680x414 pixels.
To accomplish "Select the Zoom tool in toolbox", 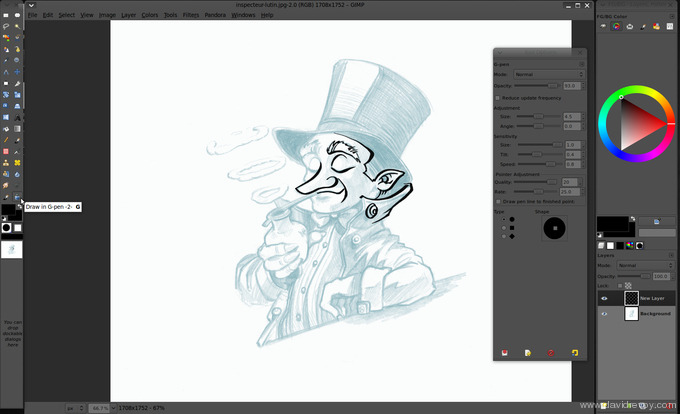I will [x=17, y=61].
